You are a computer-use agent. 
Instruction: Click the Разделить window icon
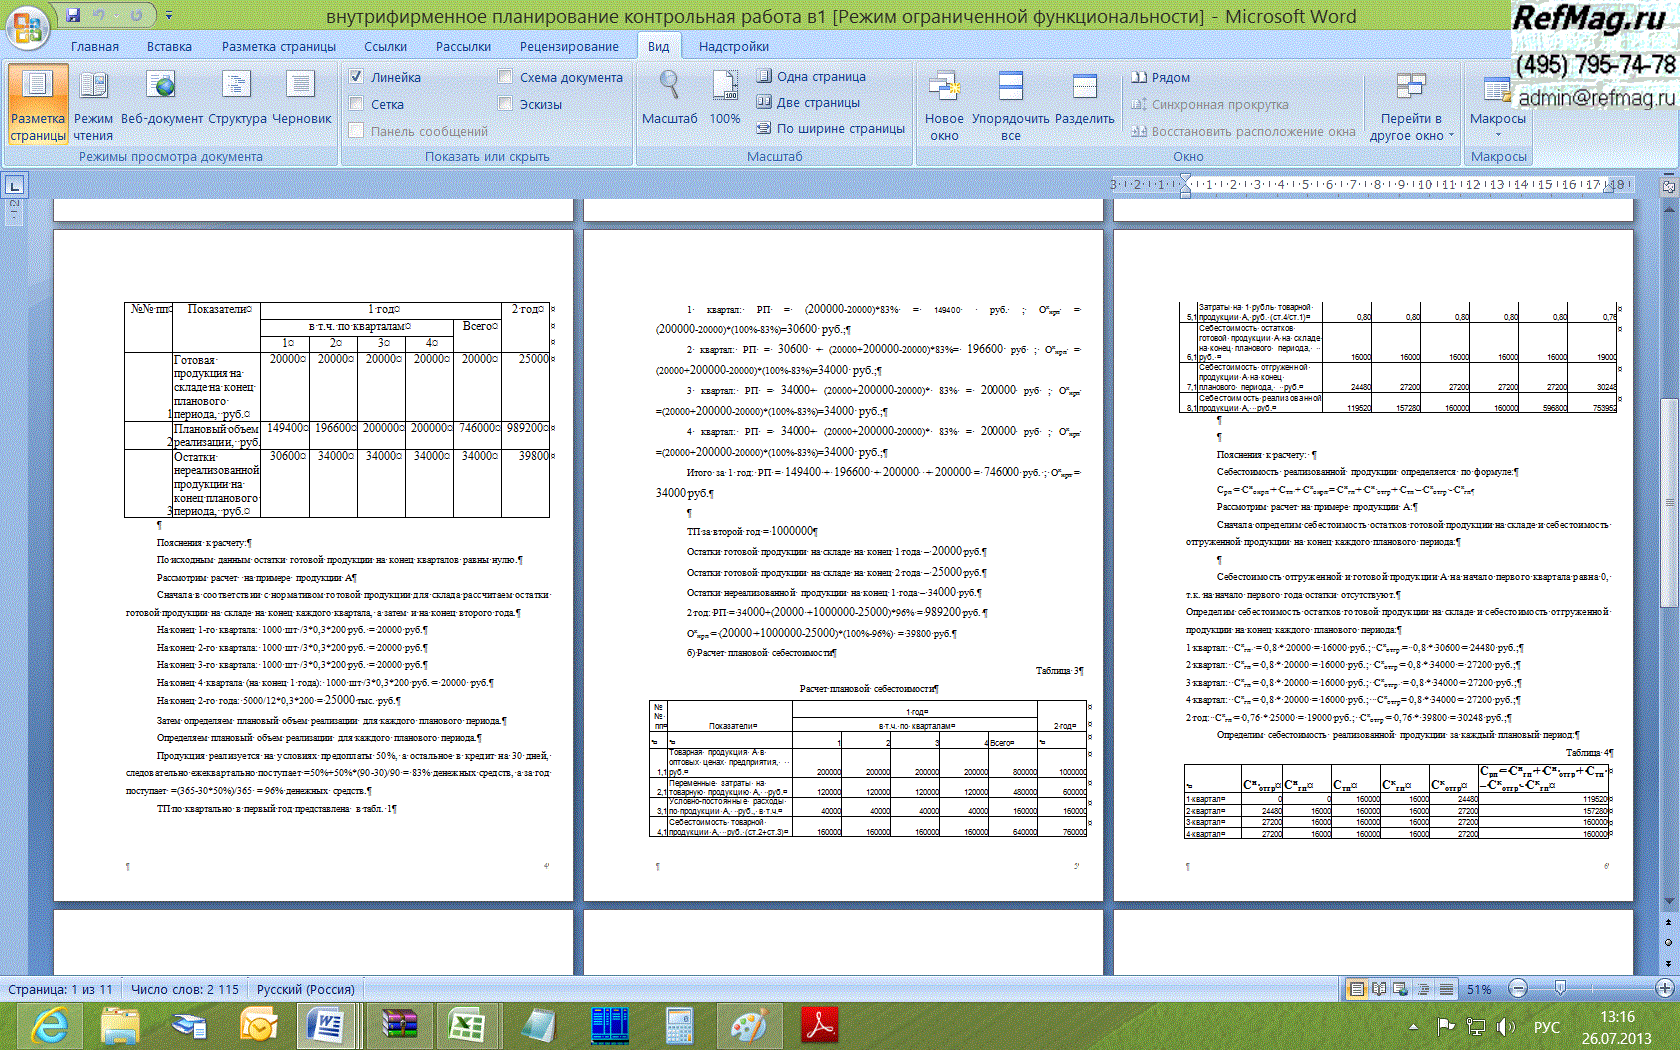(1084, 87)
